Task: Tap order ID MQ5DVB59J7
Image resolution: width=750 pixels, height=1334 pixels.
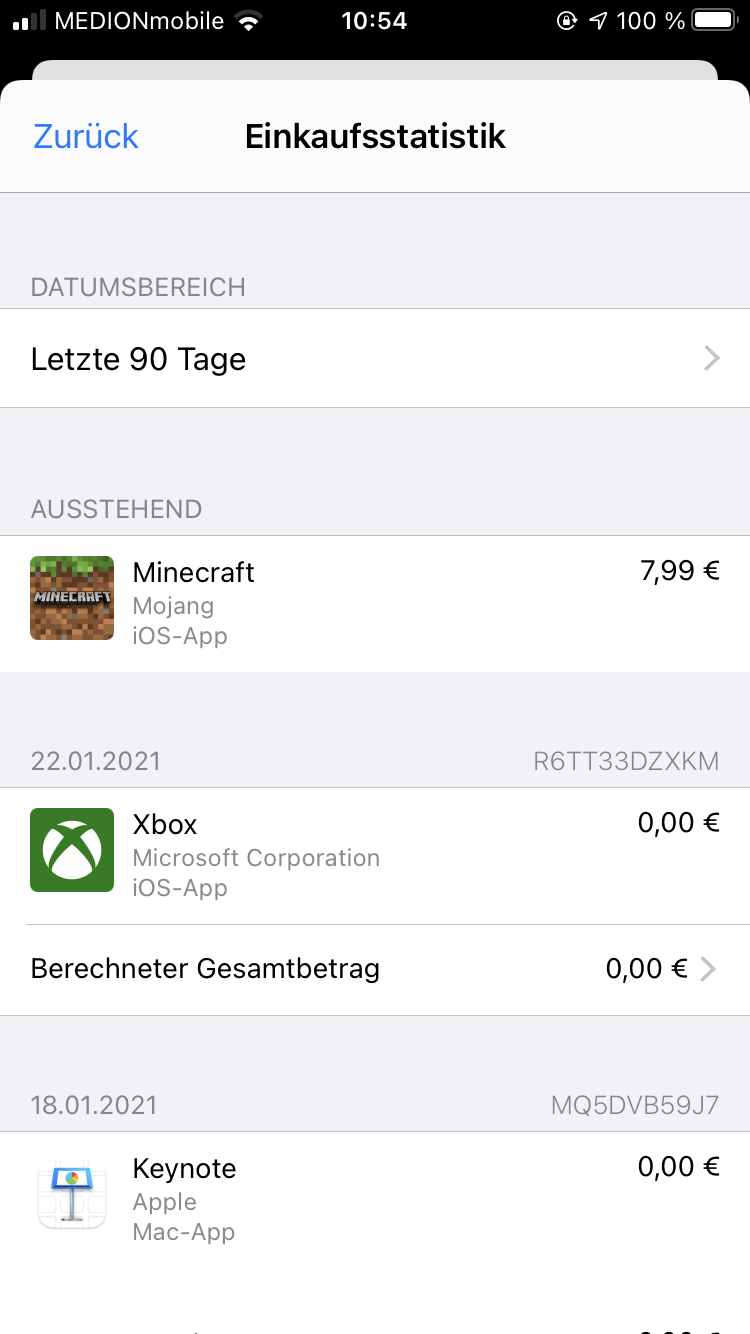Action: pos(635,1105)
